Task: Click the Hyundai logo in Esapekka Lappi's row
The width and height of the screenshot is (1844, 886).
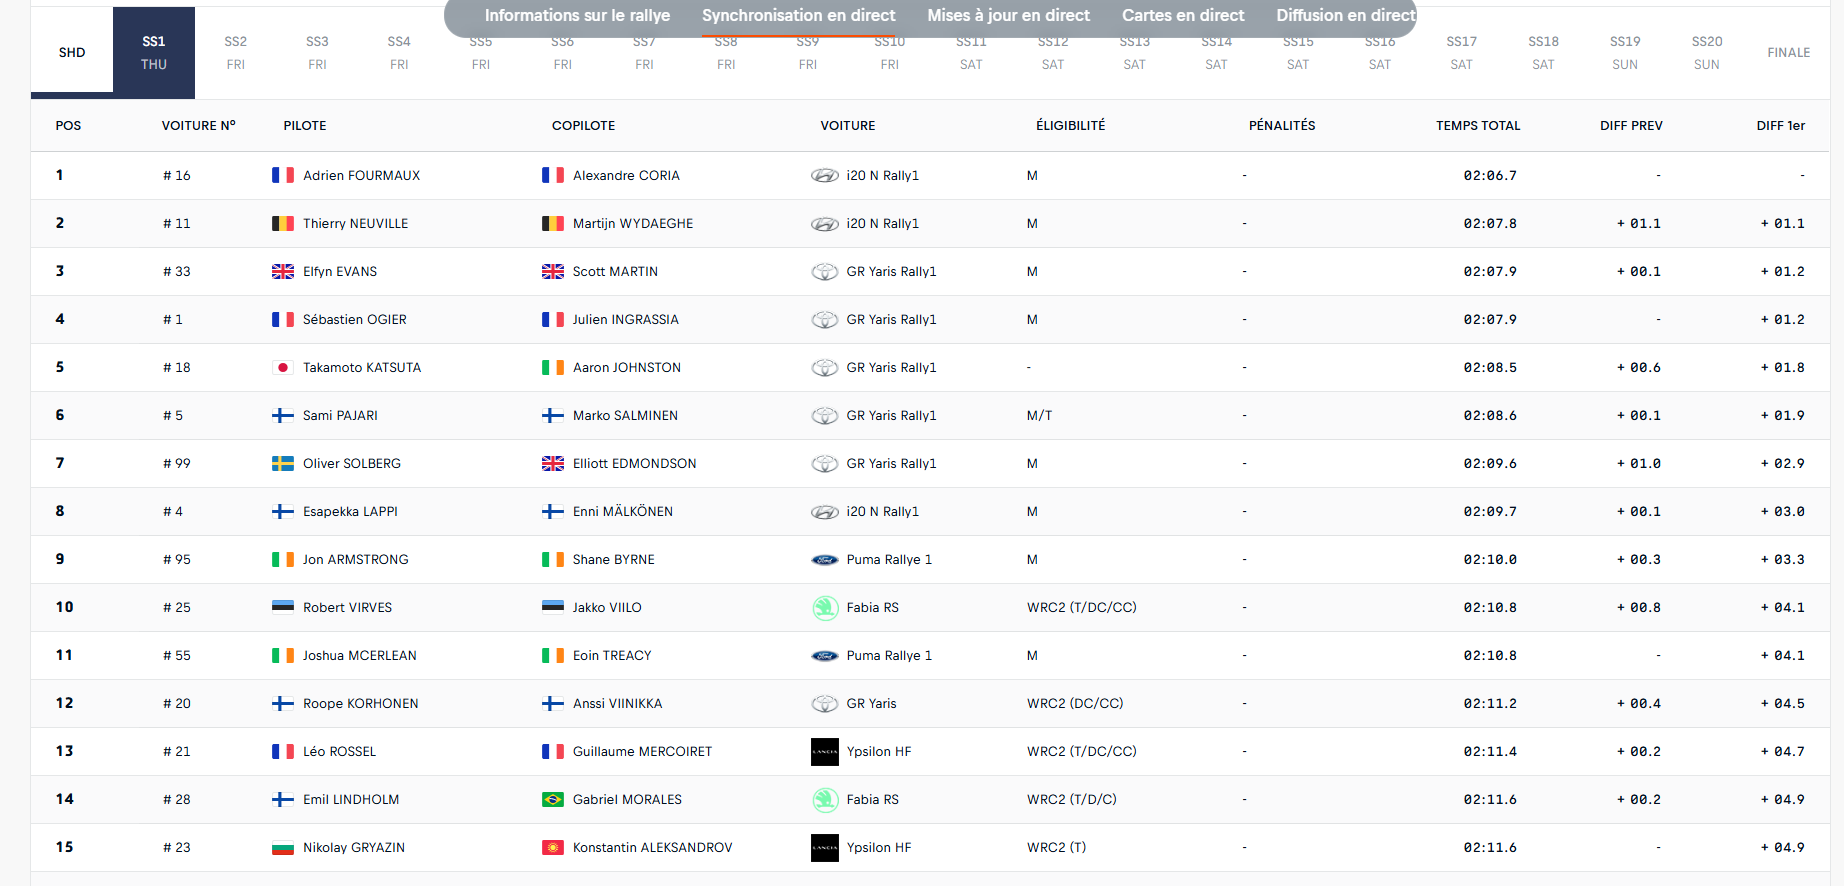Action: pos(825,511)
